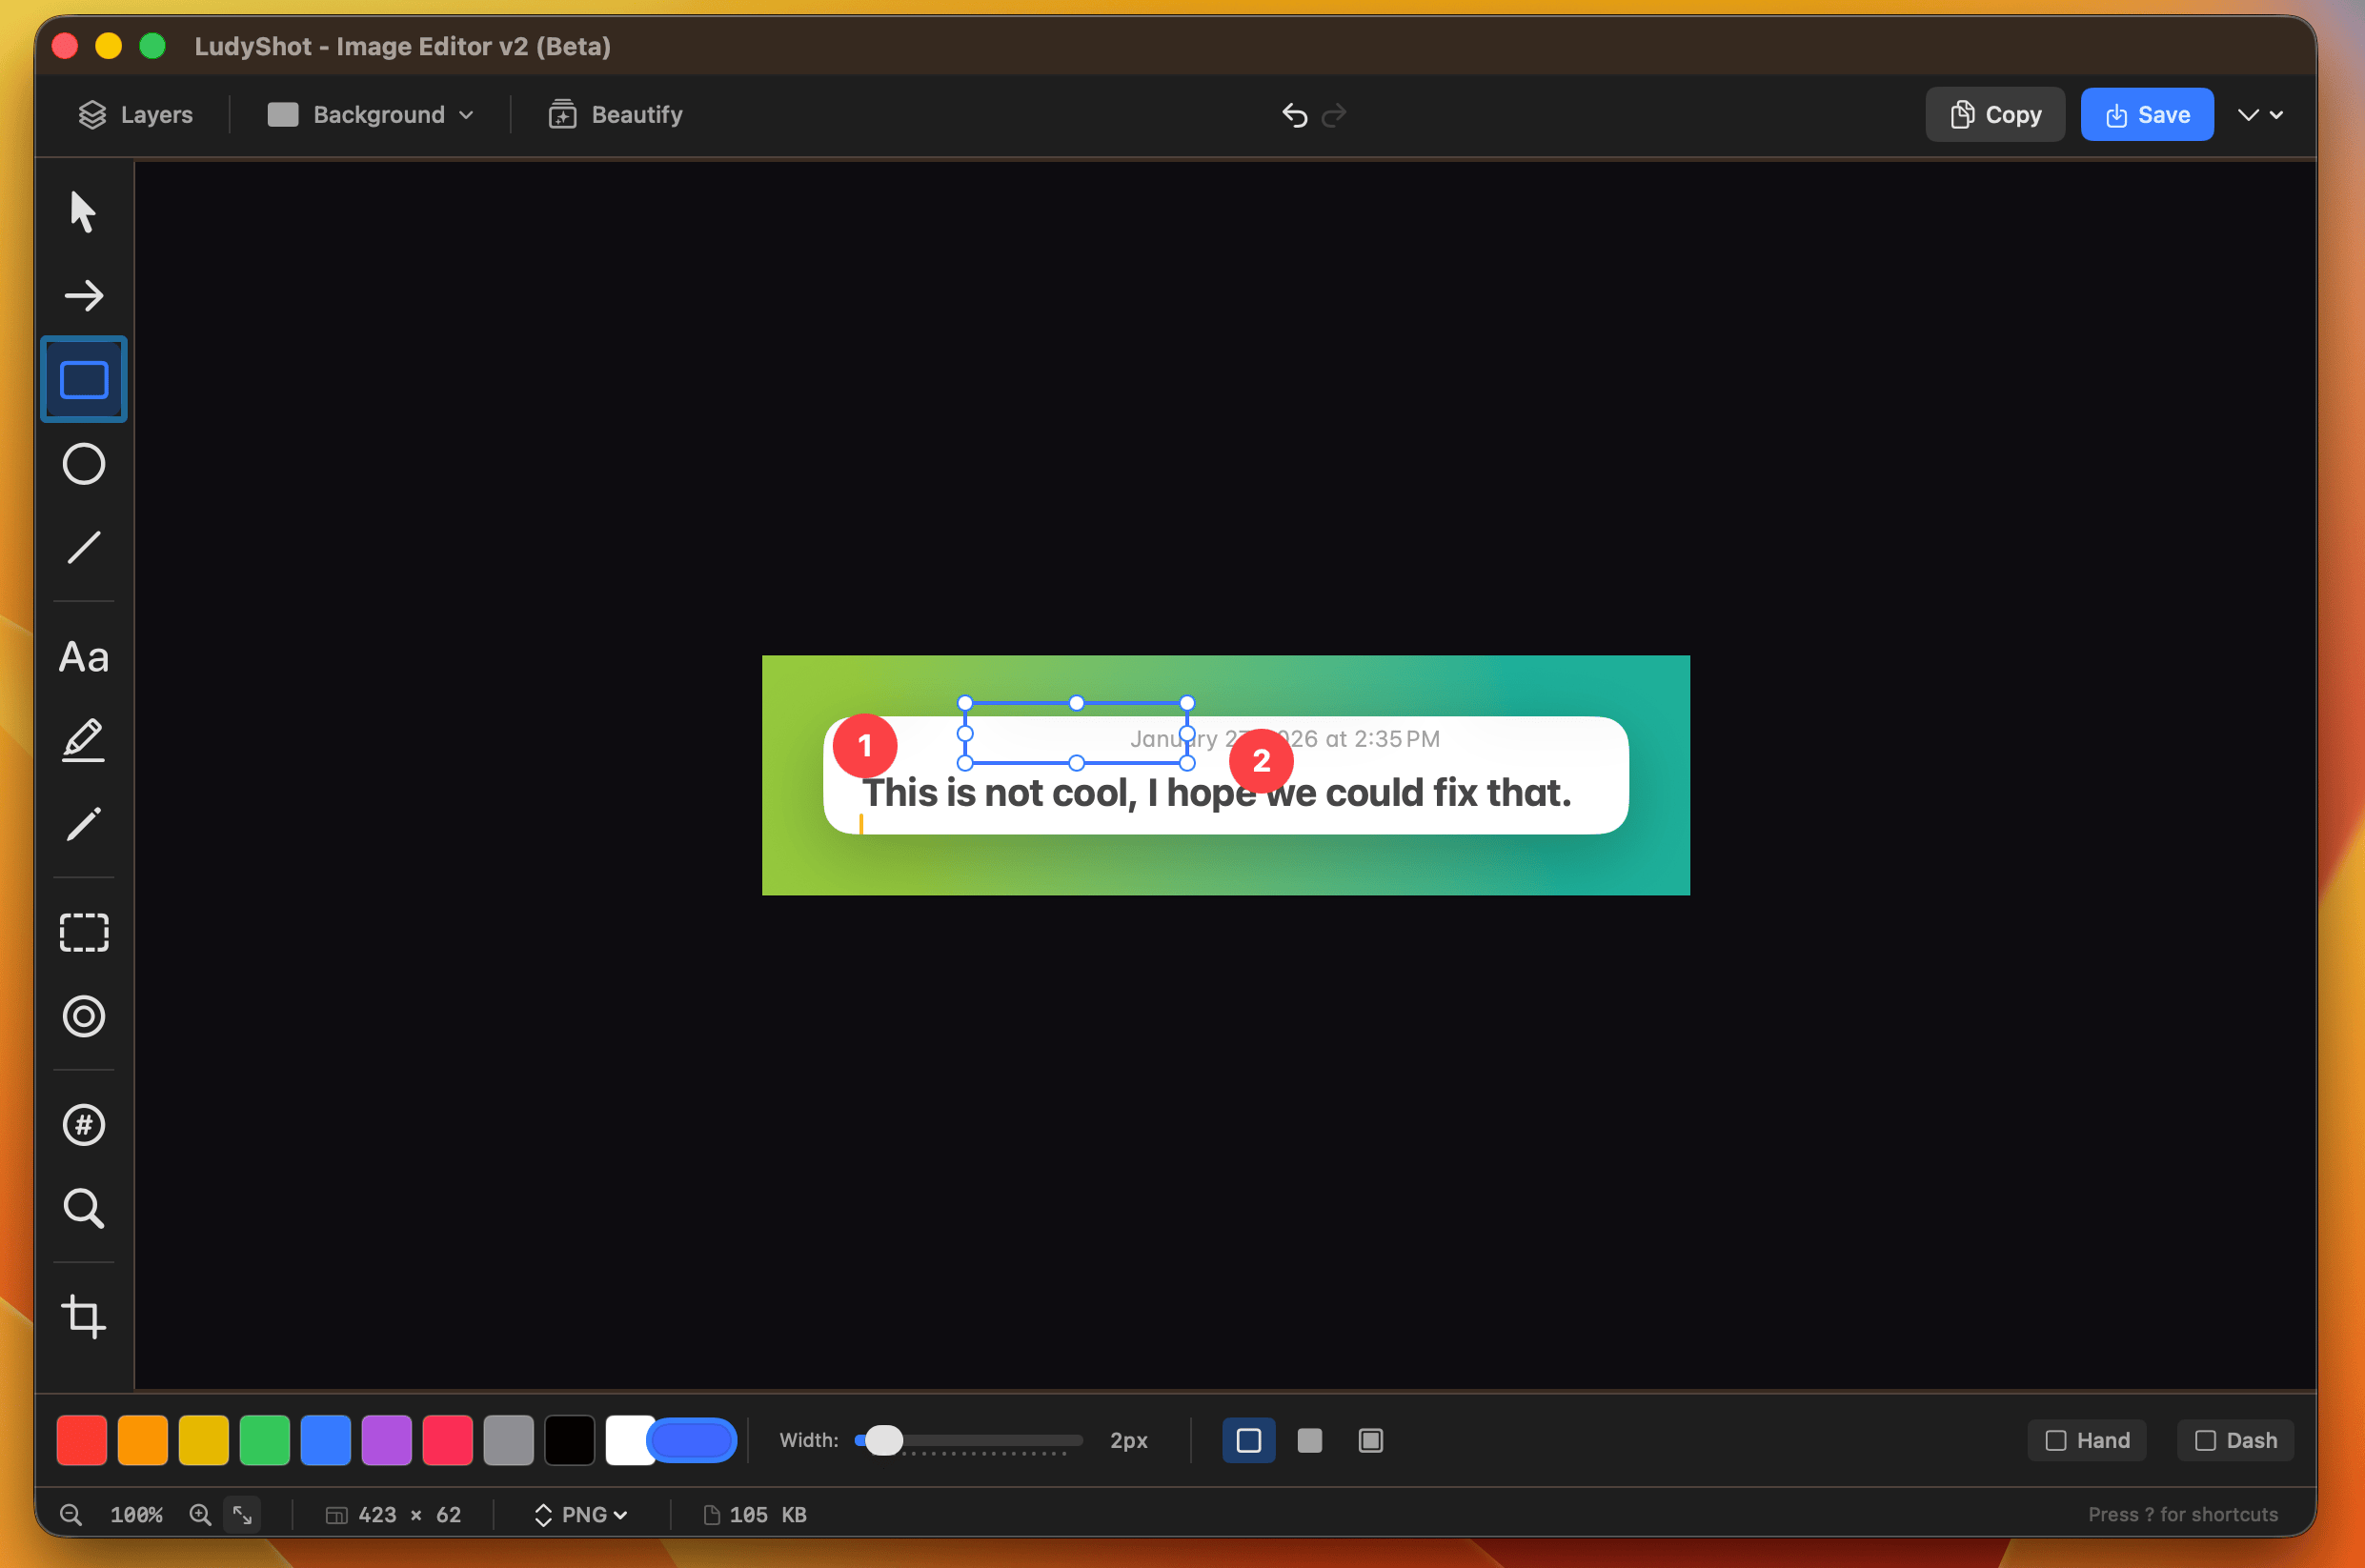The image size is (2365, 1568).
Task: Select the pointer selection tool
Action: [84, 211]
